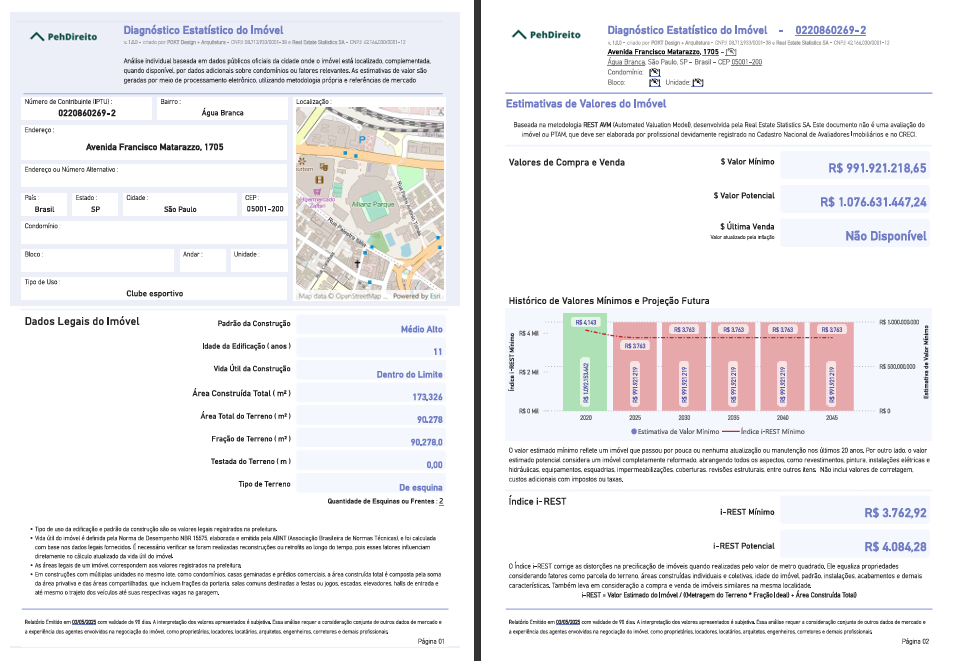Click the CEP 05001-200 link on right page
Screen dimensions: 957x661
point(746,62)
